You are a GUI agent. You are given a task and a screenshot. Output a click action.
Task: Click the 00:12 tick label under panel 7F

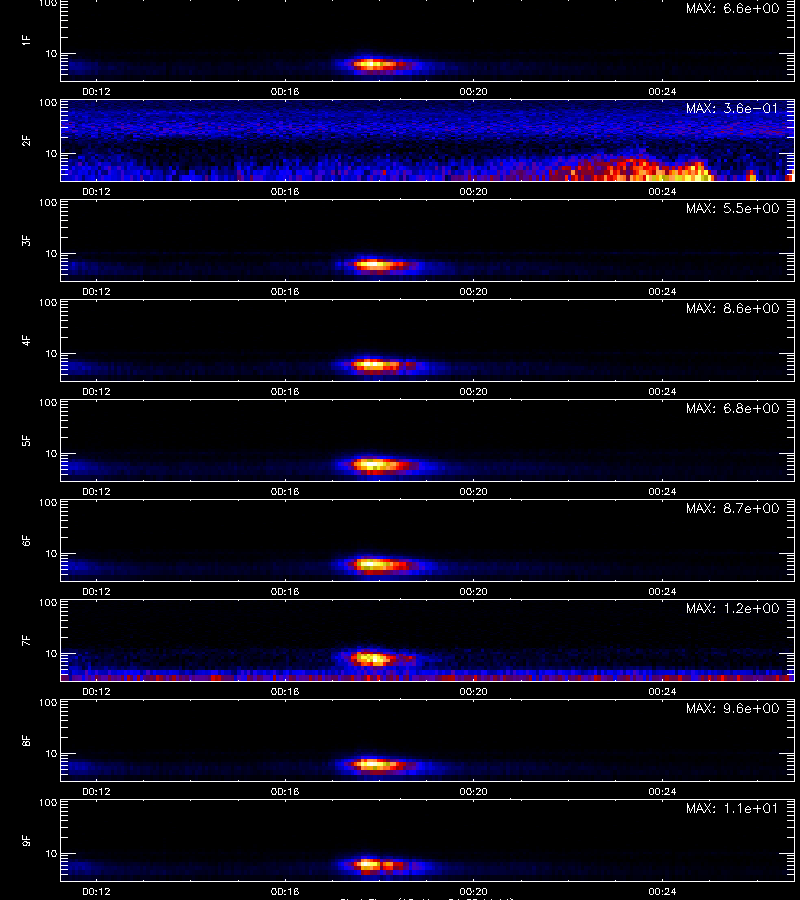point(96,692)
